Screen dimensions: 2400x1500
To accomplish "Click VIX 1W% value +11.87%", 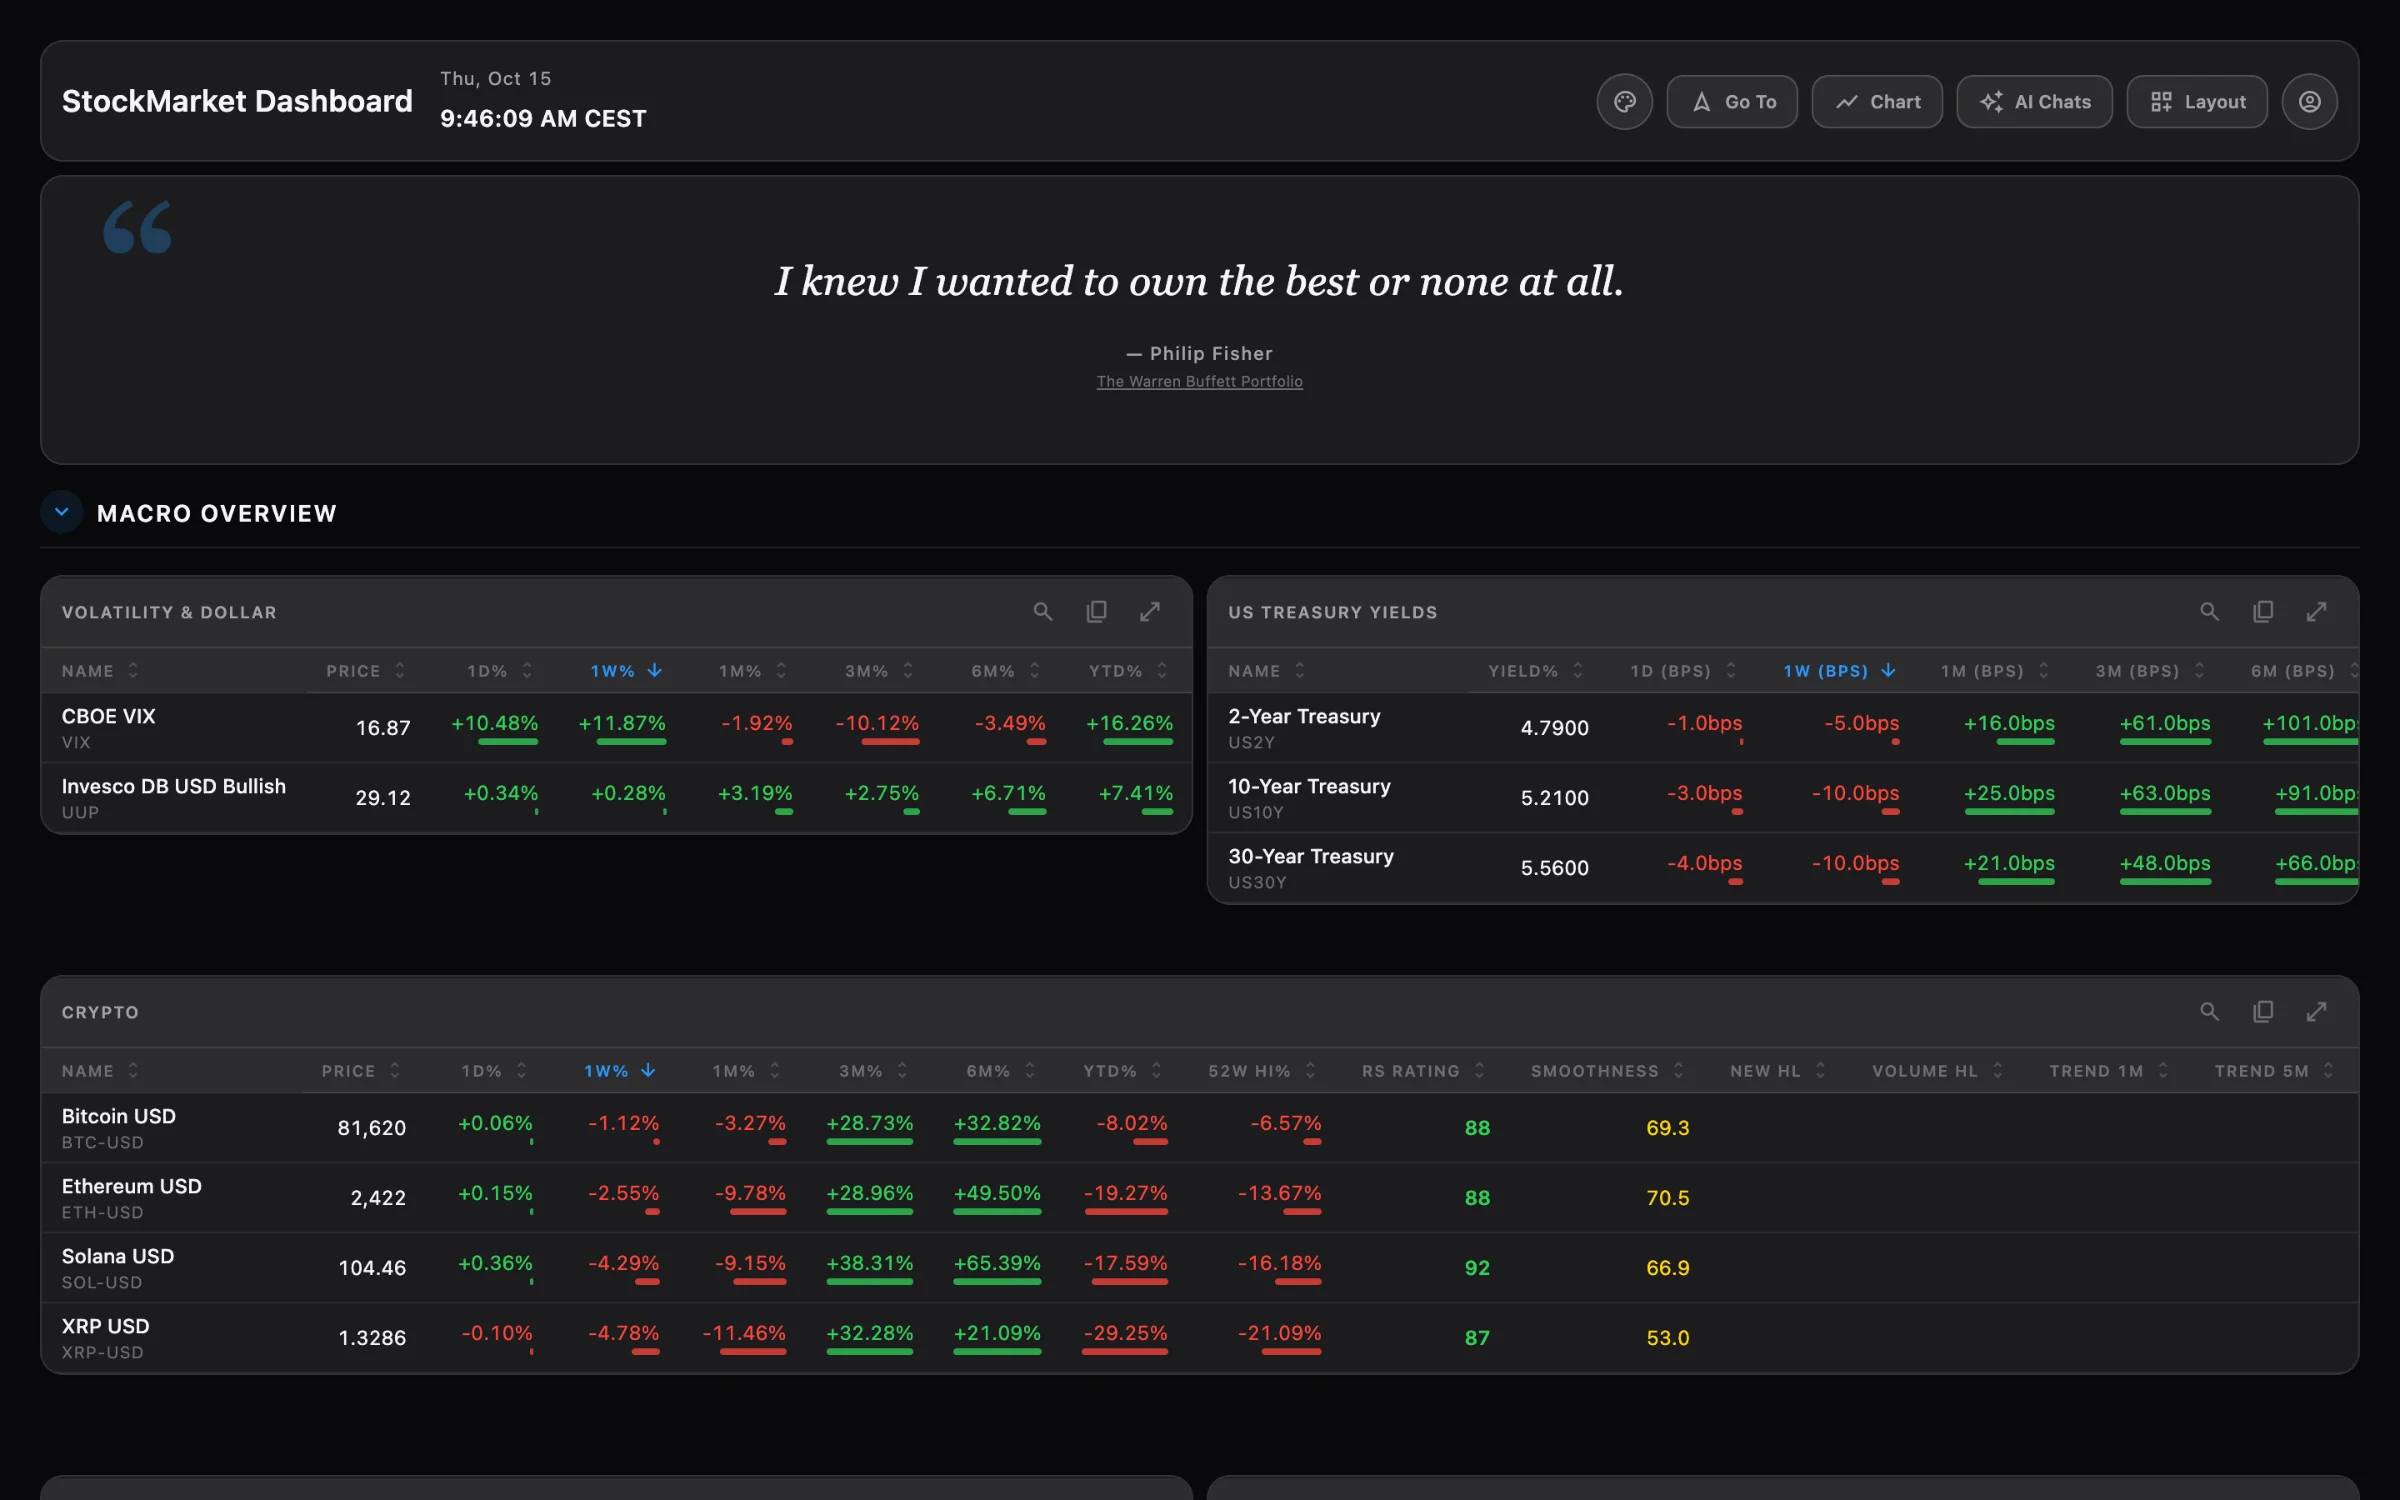I will pyautogui.click(x=622, y=723).
